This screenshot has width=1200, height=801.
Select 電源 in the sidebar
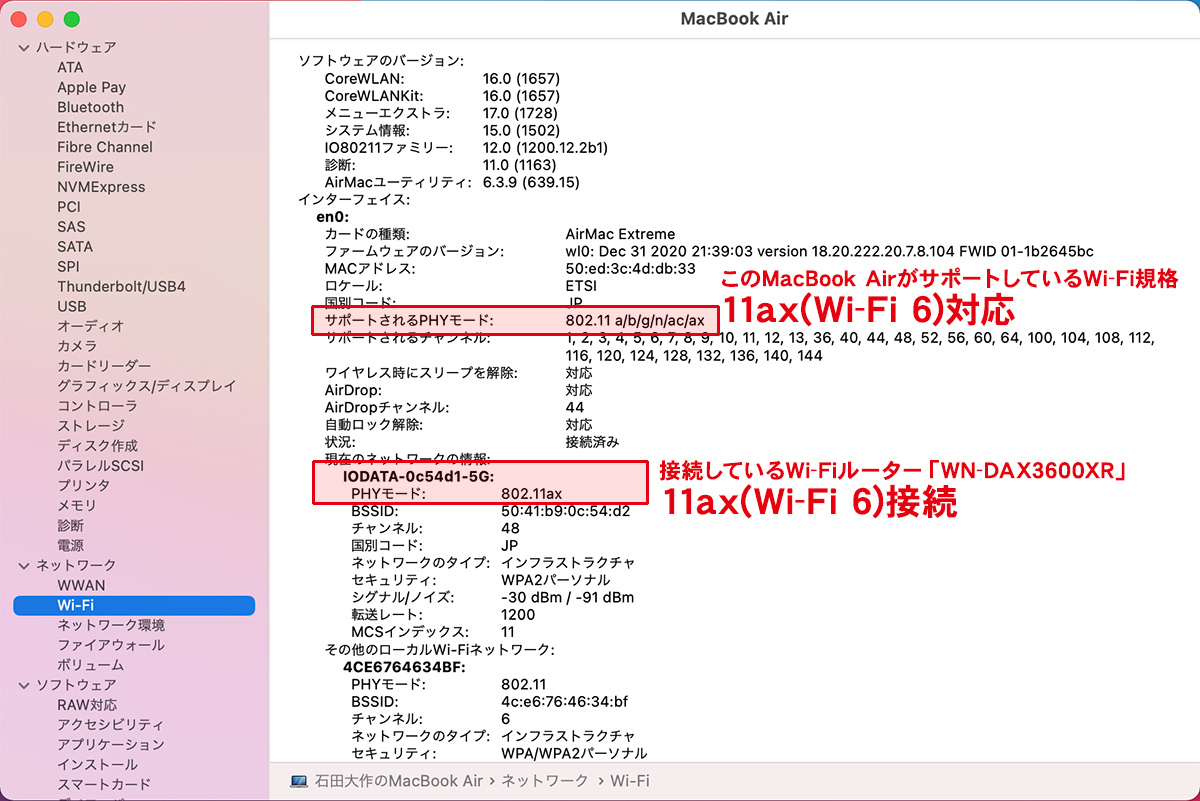70,545
